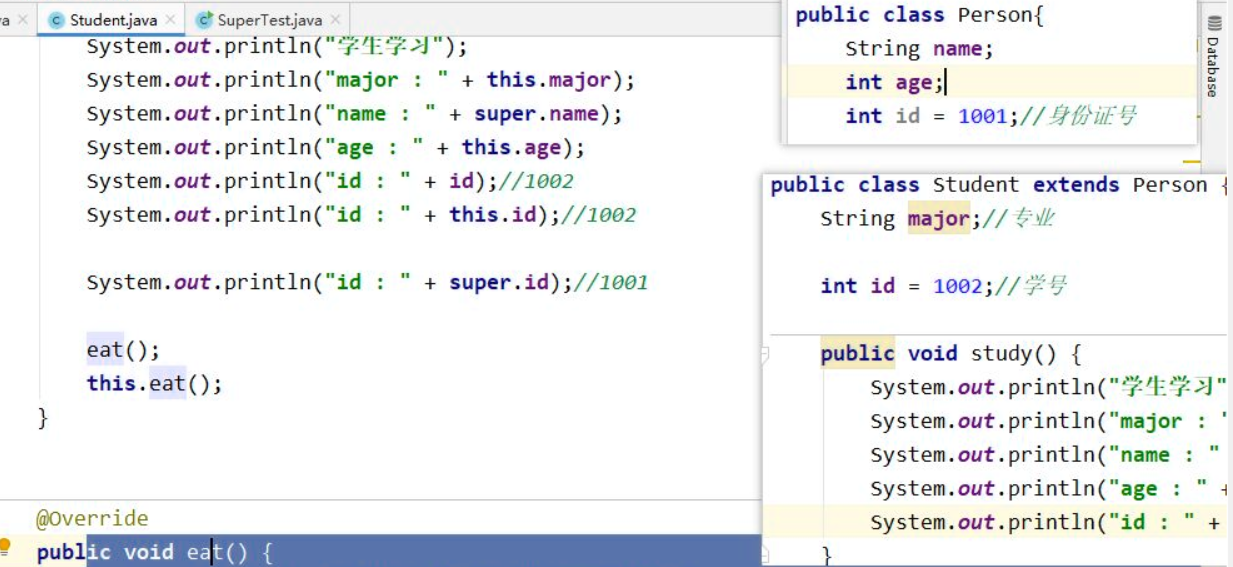This screenshot has width=1233, height=567.
Task: Open the Database tool window
Action: pos(1213,57)
